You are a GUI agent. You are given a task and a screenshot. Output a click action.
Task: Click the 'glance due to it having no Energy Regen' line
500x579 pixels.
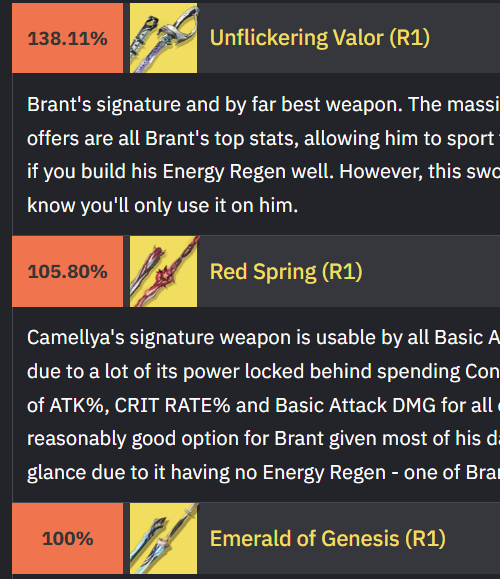pyautogui.click(x=263, y=472)
